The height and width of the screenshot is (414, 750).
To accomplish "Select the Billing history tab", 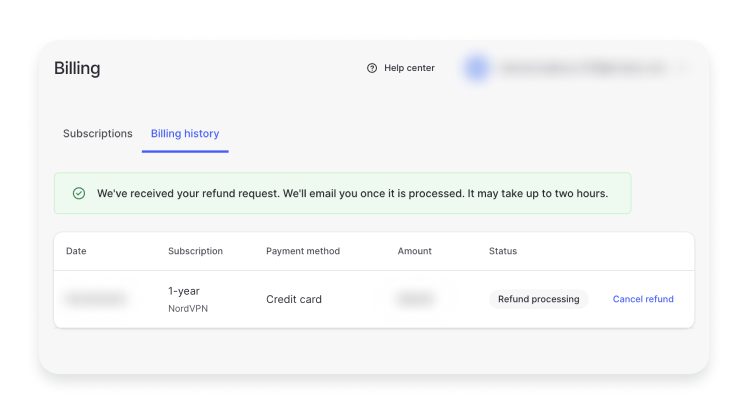I will point(185,134).
